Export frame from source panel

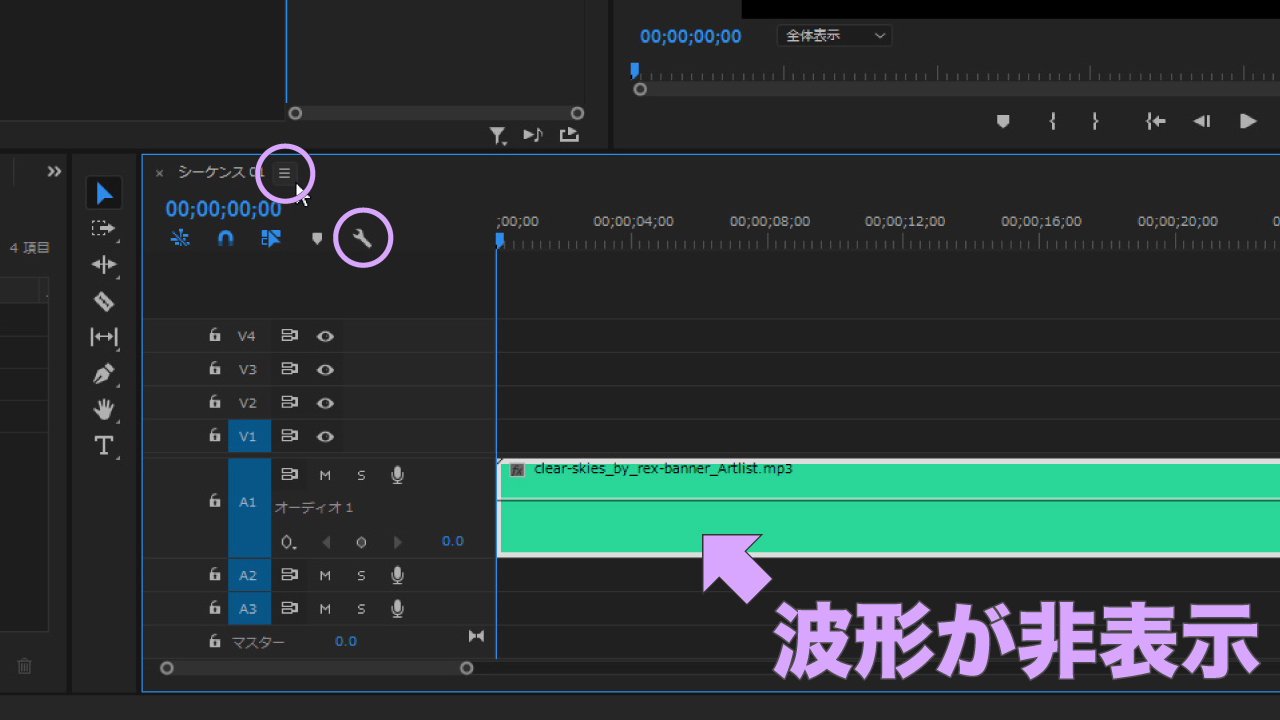pyautogui.click(x=569, y=135)
